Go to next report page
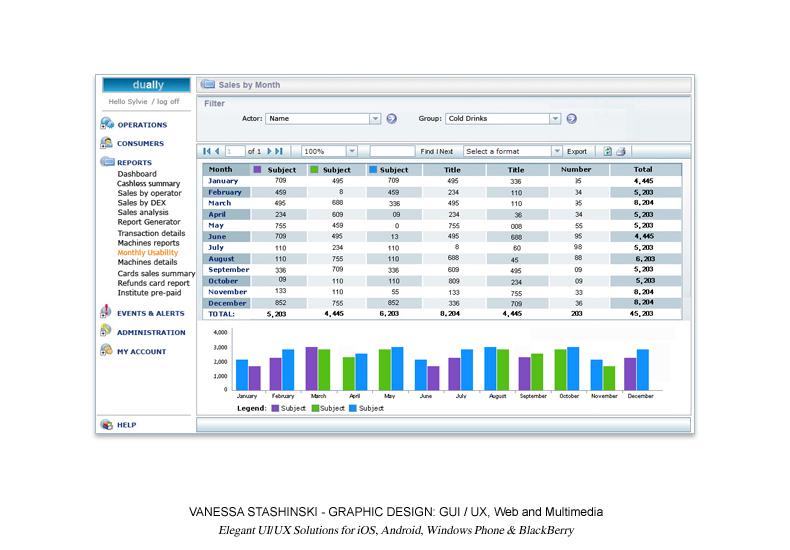The height and width of the screenshot is (550, 790). click(x=269, y=151)
